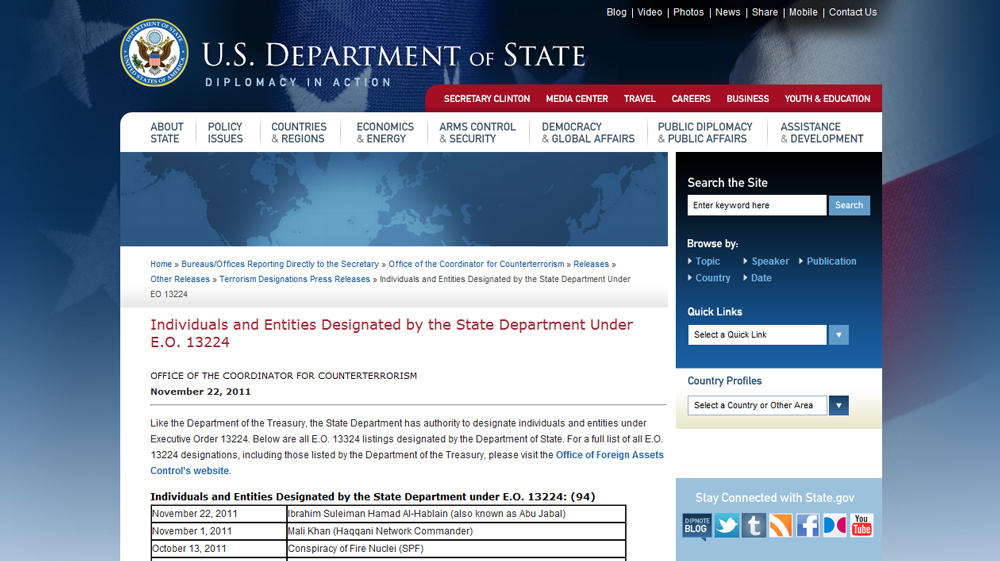1000x561 pixels.
Task: Open the Countries & Regions menu
Action: pyautogui.click(x=298, y=133)
